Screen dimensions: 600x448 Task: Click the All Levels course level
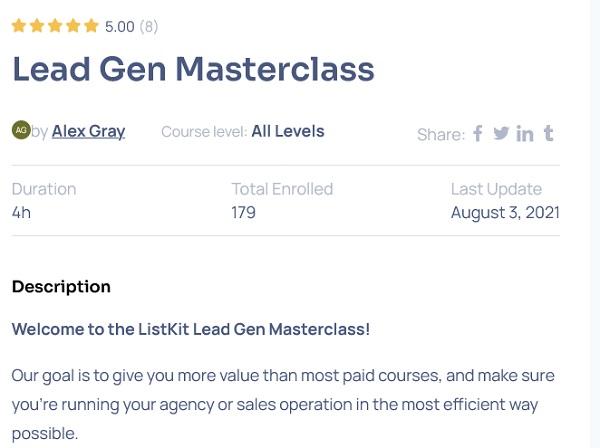[x=288, y=131]
